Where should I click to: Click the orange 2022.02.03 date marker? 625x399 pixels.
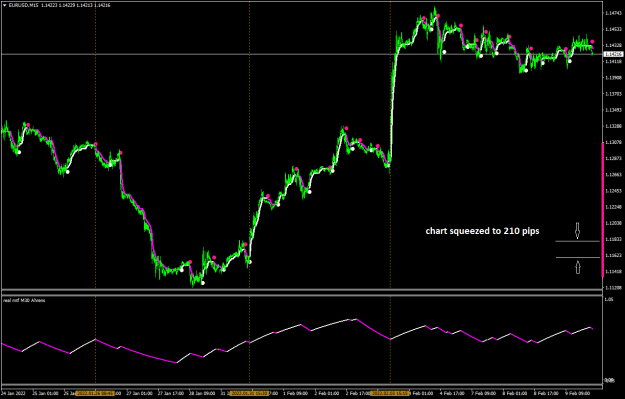coord(390,393)
